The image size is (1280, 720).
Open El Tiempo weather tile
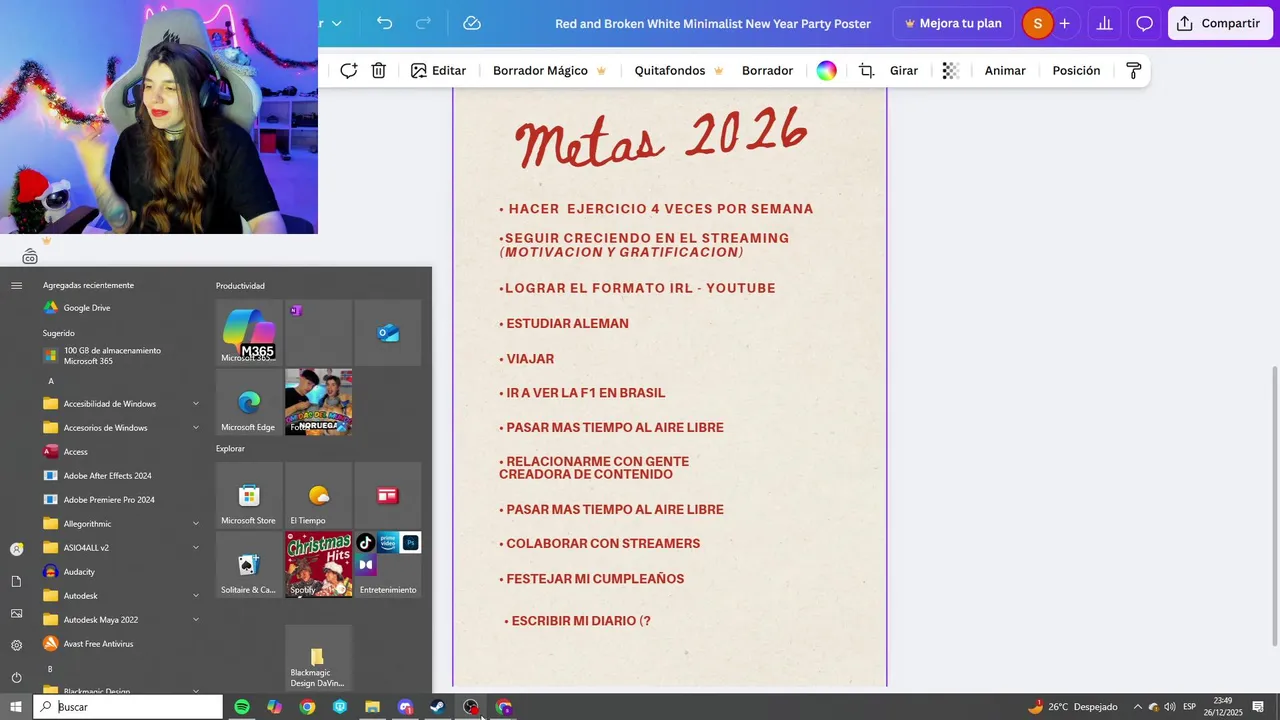[x=318, y=495]
